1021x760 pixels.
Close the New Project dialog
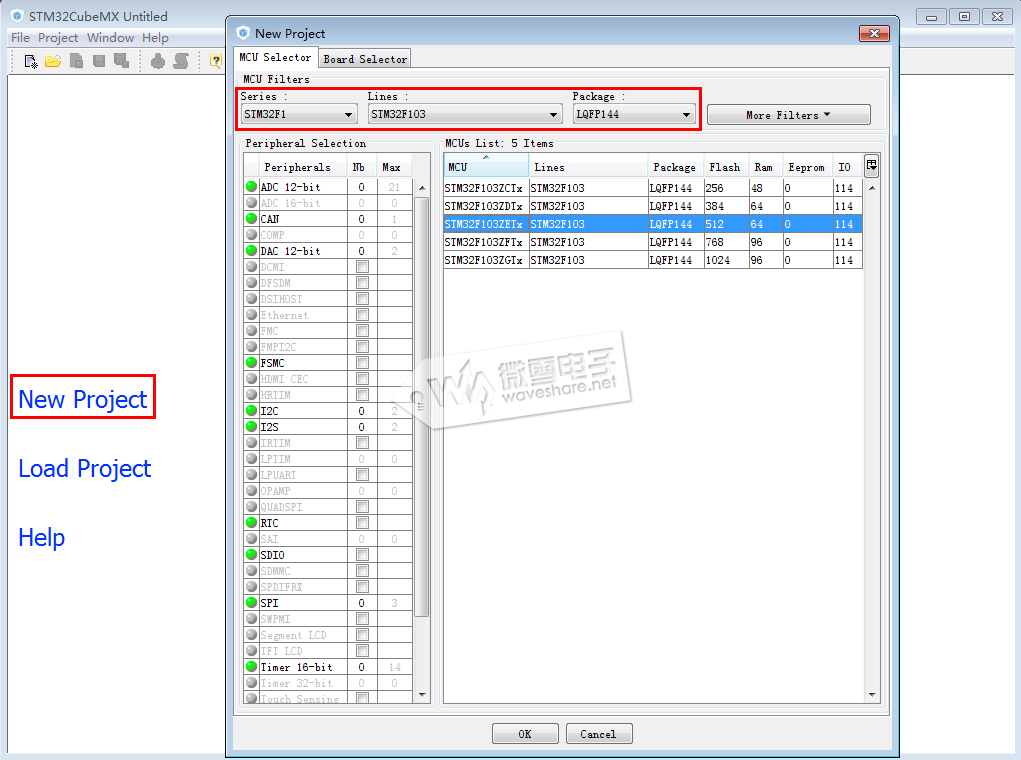click(x=874, y=33)
